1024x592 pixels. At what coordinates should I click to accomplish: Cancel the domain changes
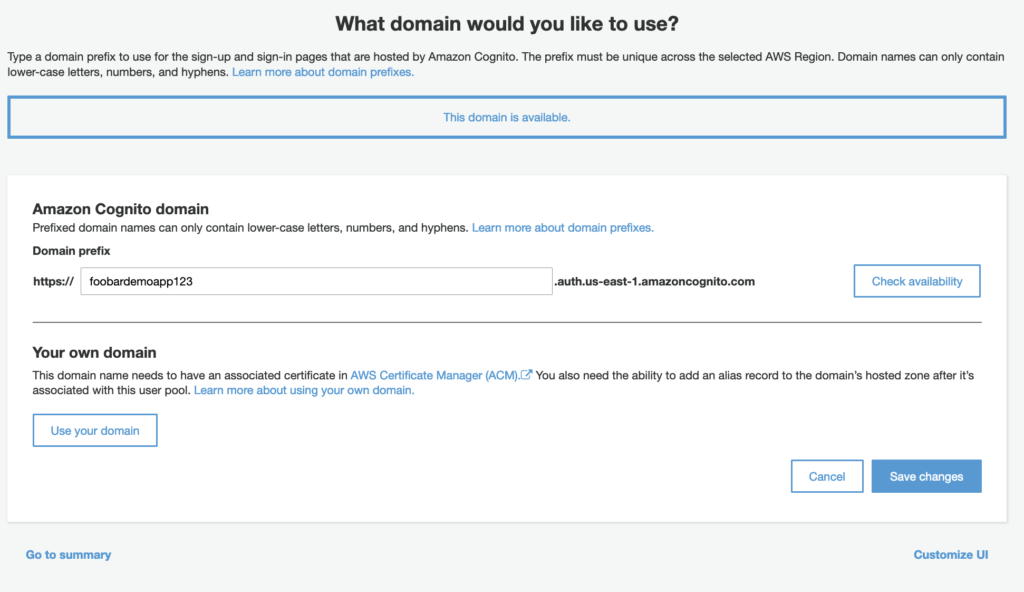(x=826, y=476)
